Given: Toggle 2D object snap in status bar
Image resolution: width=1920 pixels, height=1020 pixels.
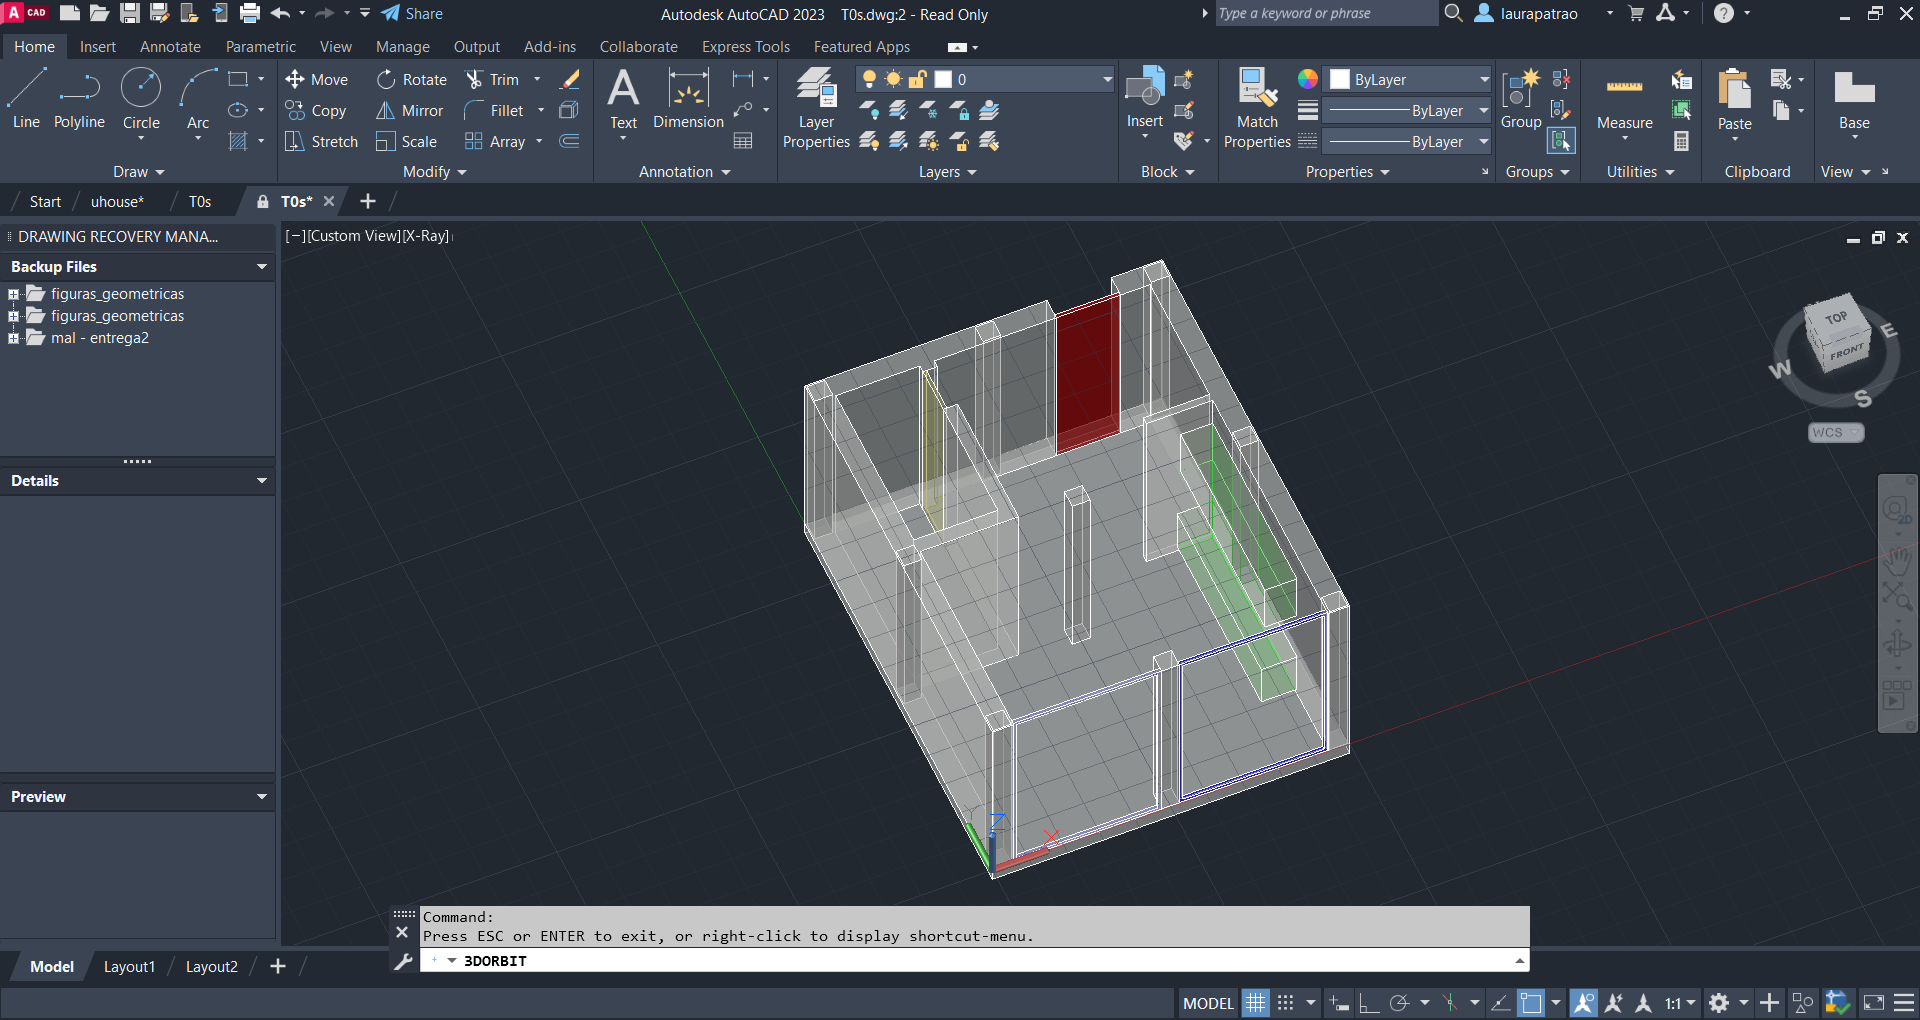Looking at the screenshot, I should point(1531,1003).
